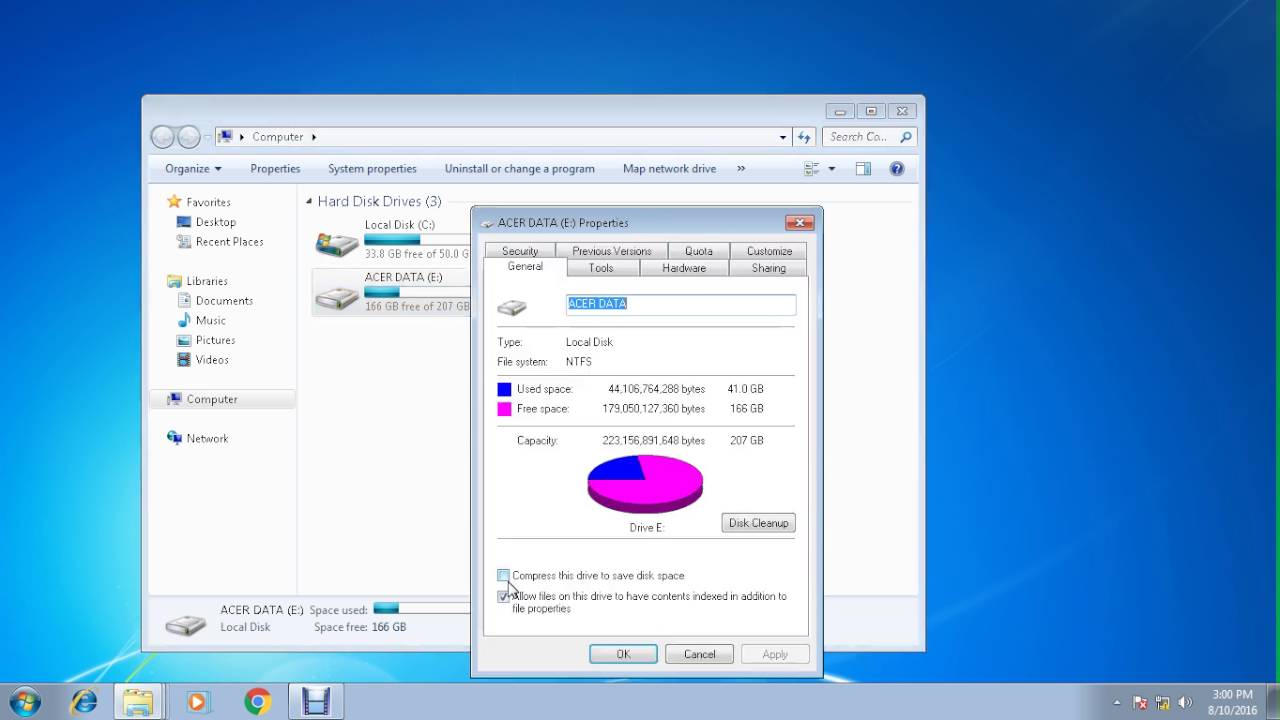Click the Action Center flag icon in tray
1280x720 pixels.
pyautogui.click(x=1140, y=702)
